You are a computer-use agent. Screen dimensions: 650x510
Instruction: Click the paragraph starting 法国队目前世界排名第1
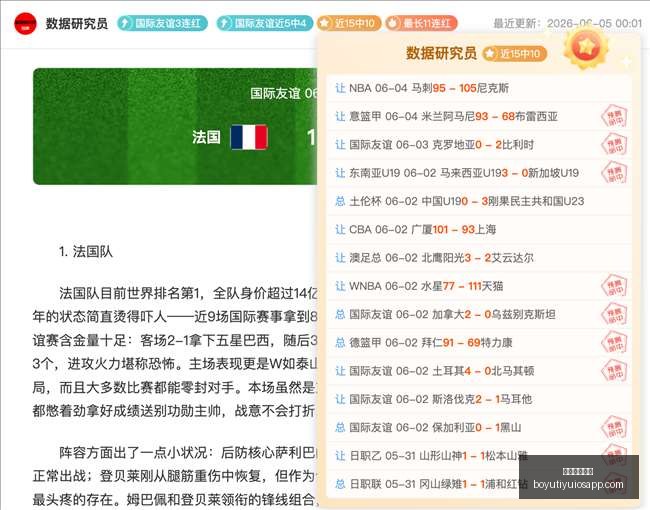(x=175, y=352)
